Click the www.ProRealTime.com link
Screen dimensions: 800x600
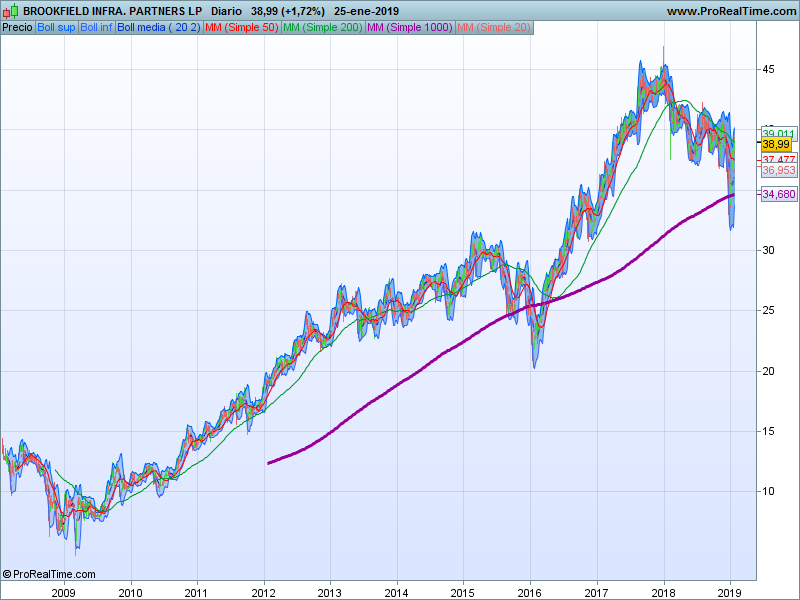731,11
